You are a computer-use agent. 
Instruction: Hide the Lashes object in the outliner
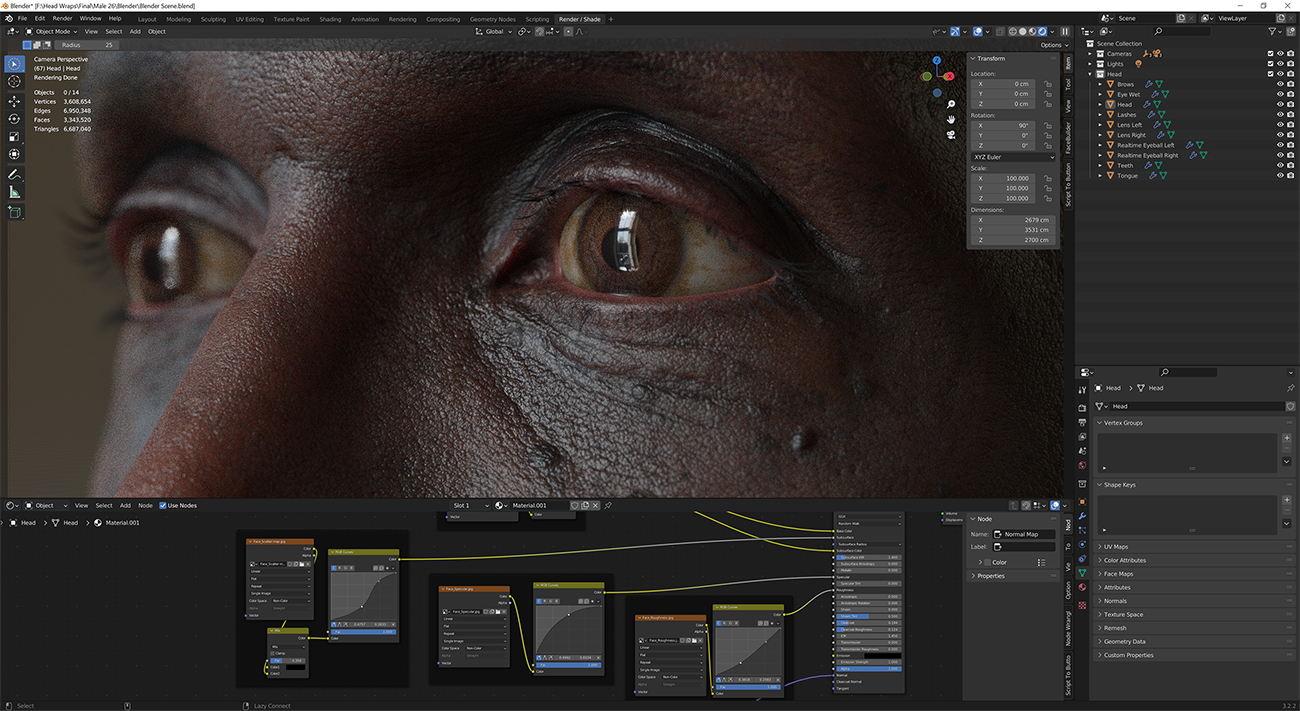click(1281, 114)
